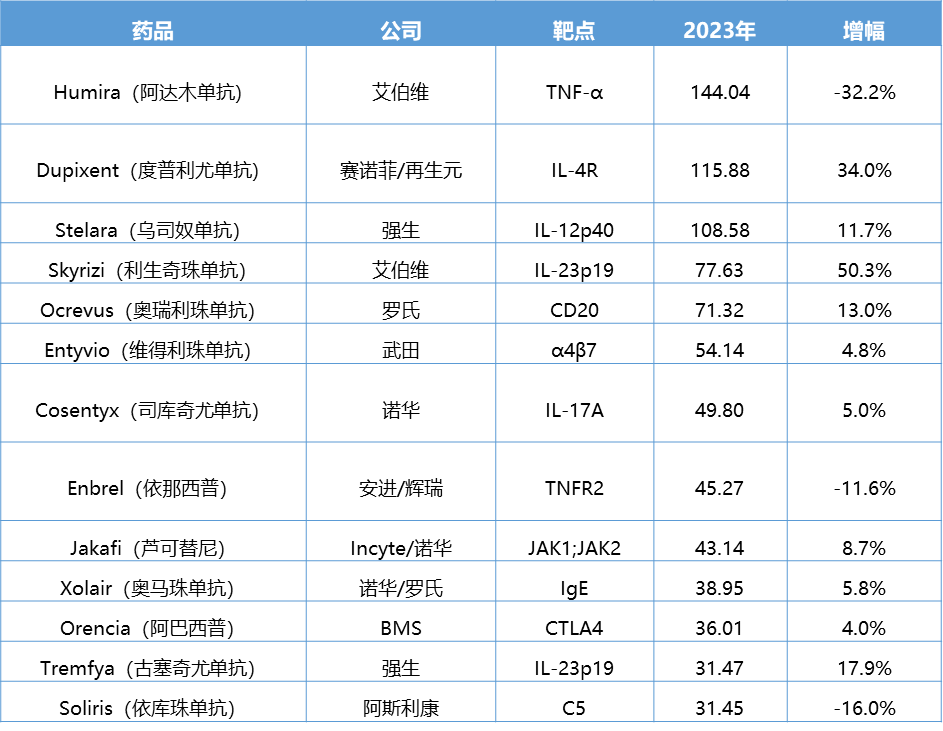Click growth value 8.7%
This screenshot has width=943, height=731.
pyautogui.click(x=864, y=548)
